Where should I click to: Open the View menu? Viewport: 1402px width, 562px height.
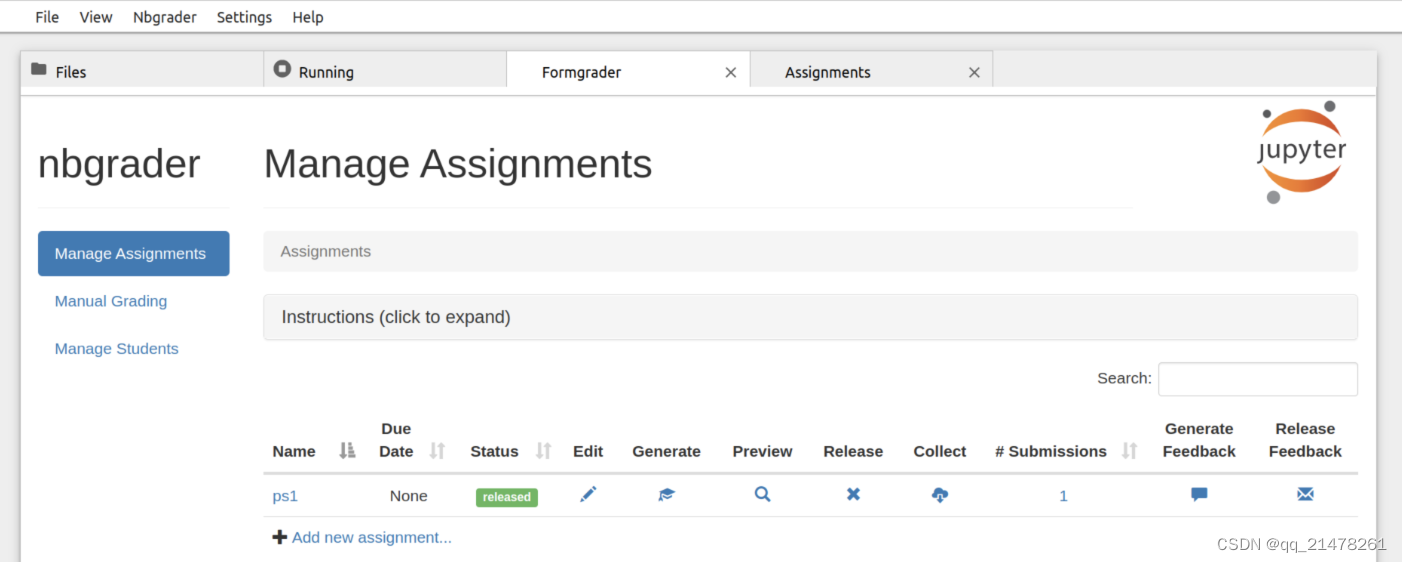coord(96,17)
